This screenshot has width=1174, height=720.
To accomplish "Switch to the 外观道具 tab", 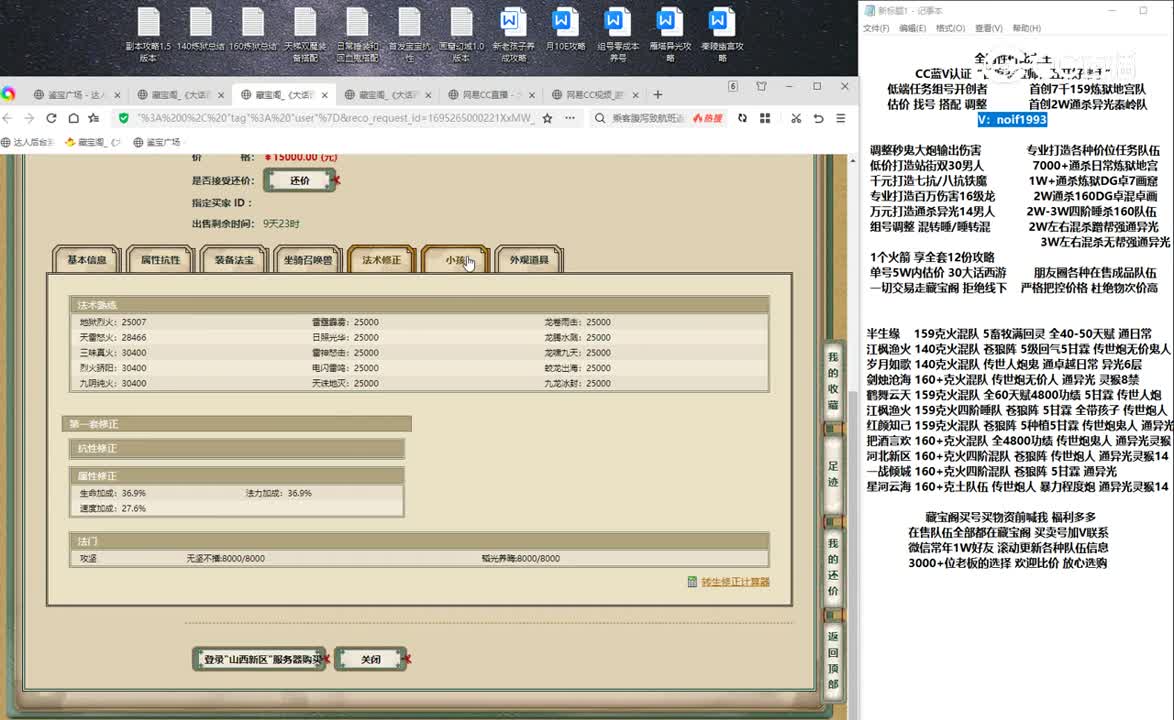I will click(529, 260).
